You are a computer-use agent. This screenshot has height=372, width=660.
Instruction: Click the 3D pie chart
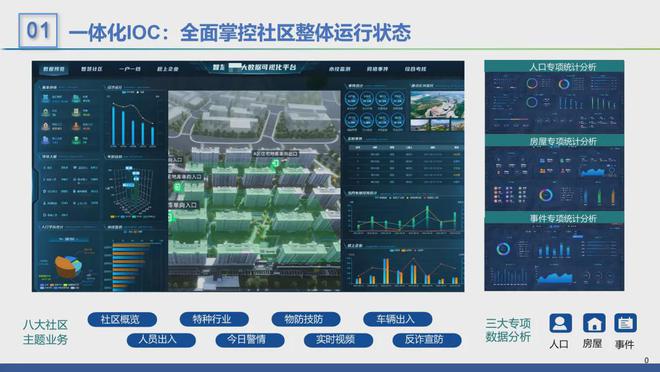pos(68,266)
